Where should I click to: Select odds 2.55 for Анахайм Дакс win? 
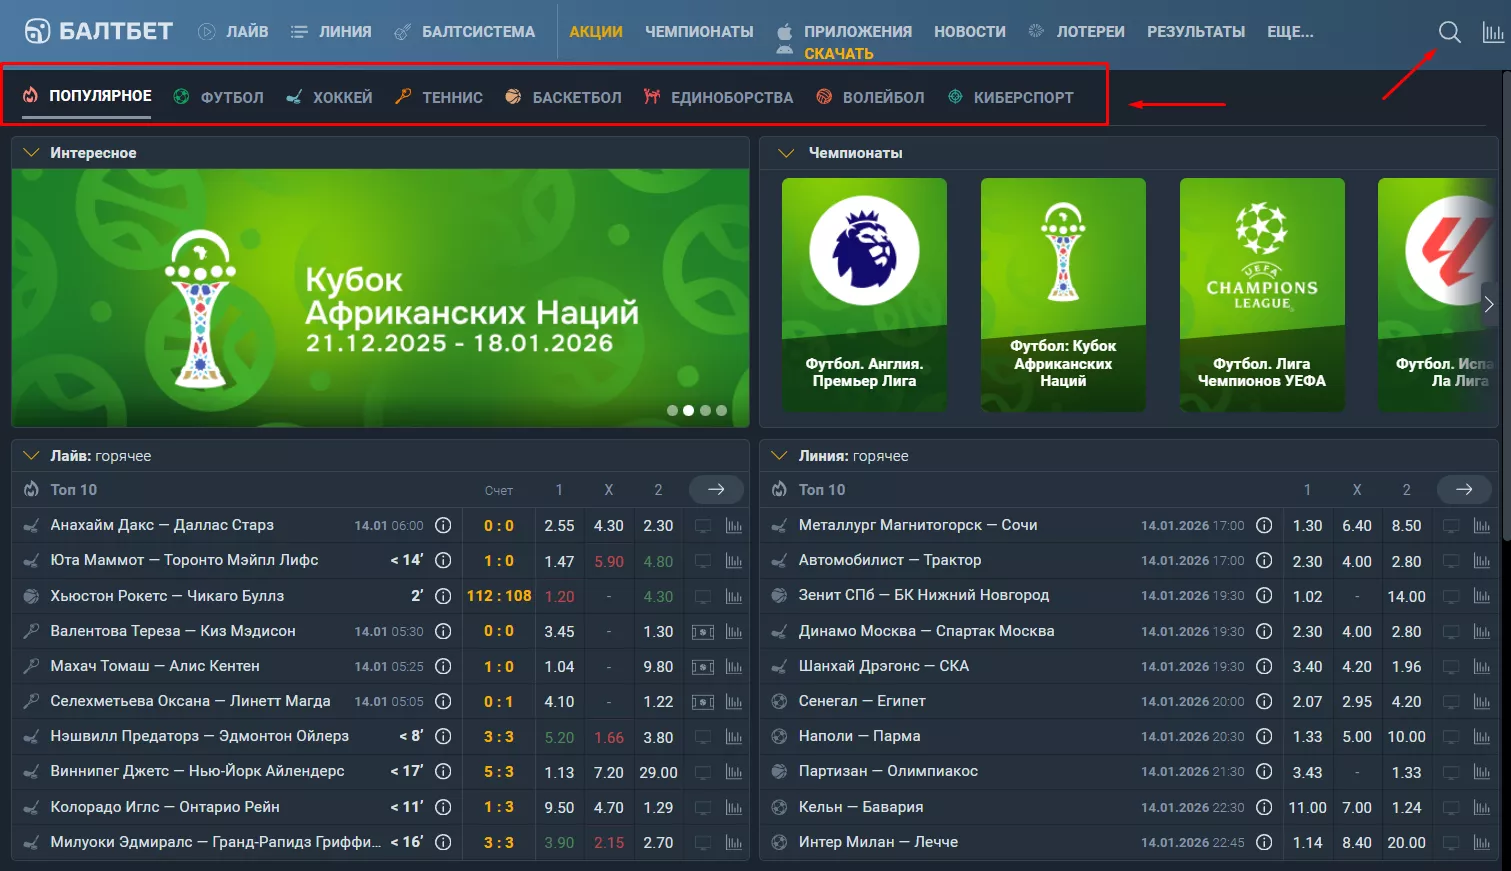(559, 526)
